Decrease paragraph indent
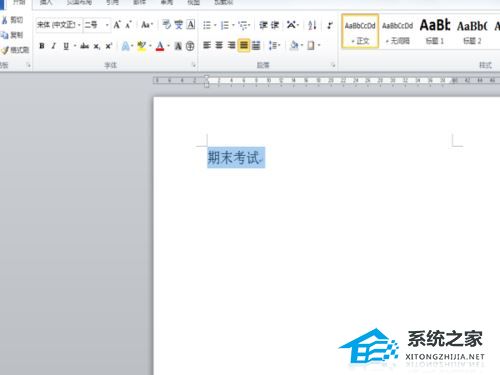 263,25
